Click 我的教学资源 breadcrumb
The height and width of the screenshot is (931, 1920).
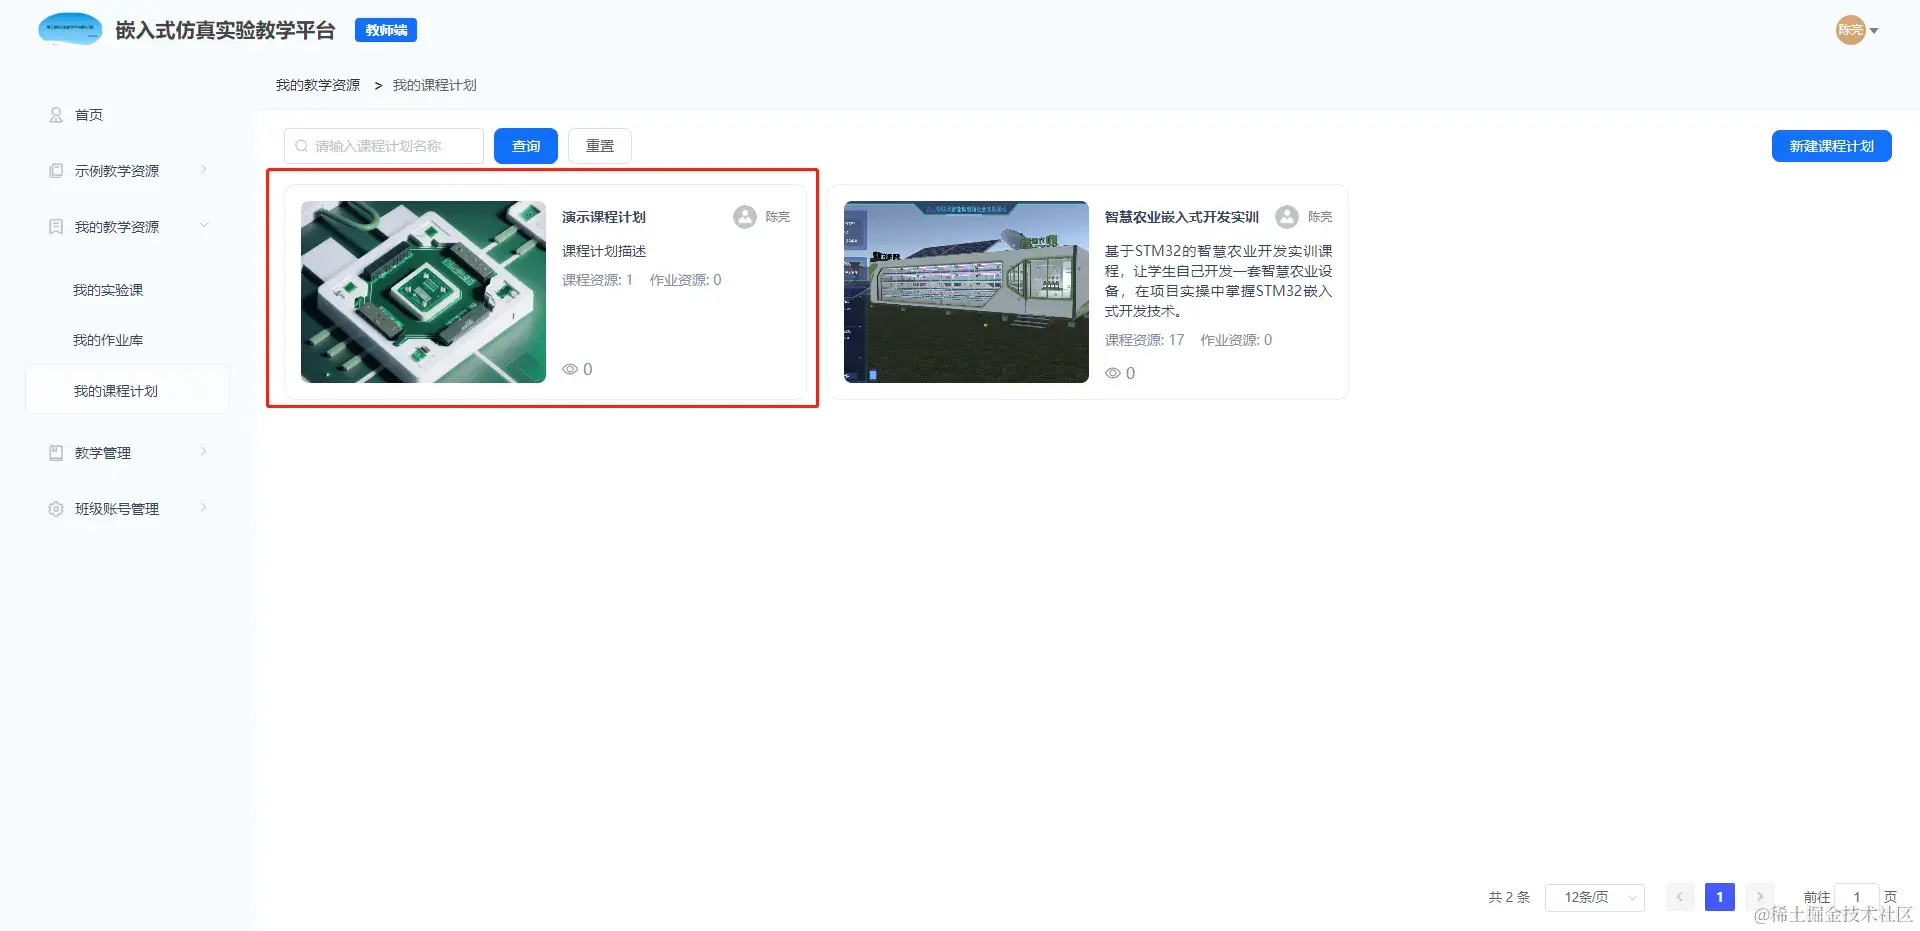click(318, 85)
